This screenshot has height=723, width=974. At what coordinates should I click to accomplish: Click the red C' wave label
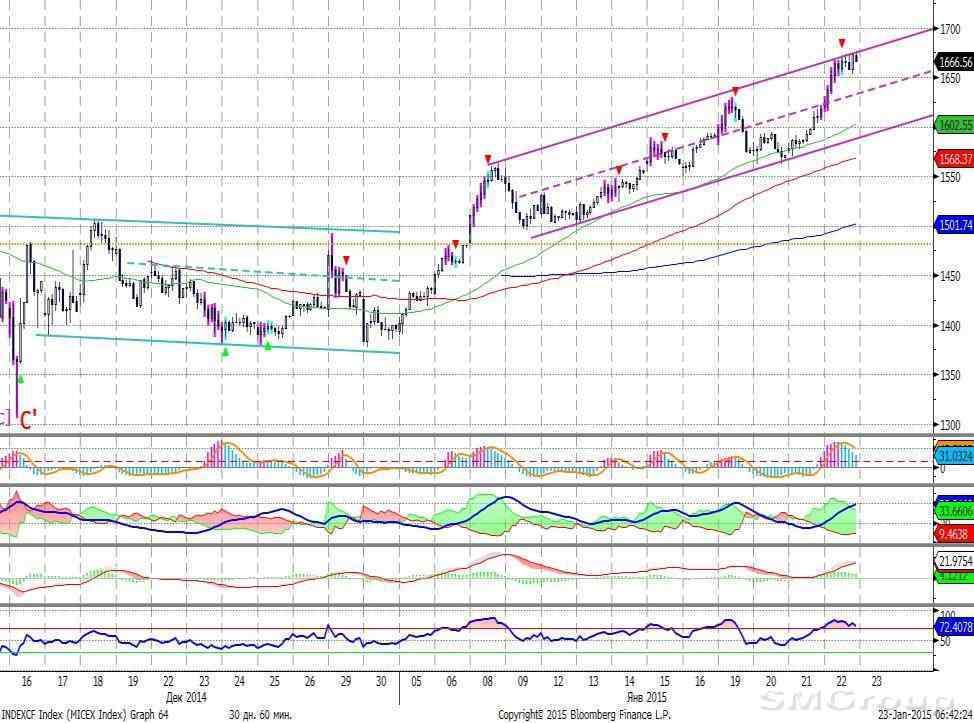(29, 420)
